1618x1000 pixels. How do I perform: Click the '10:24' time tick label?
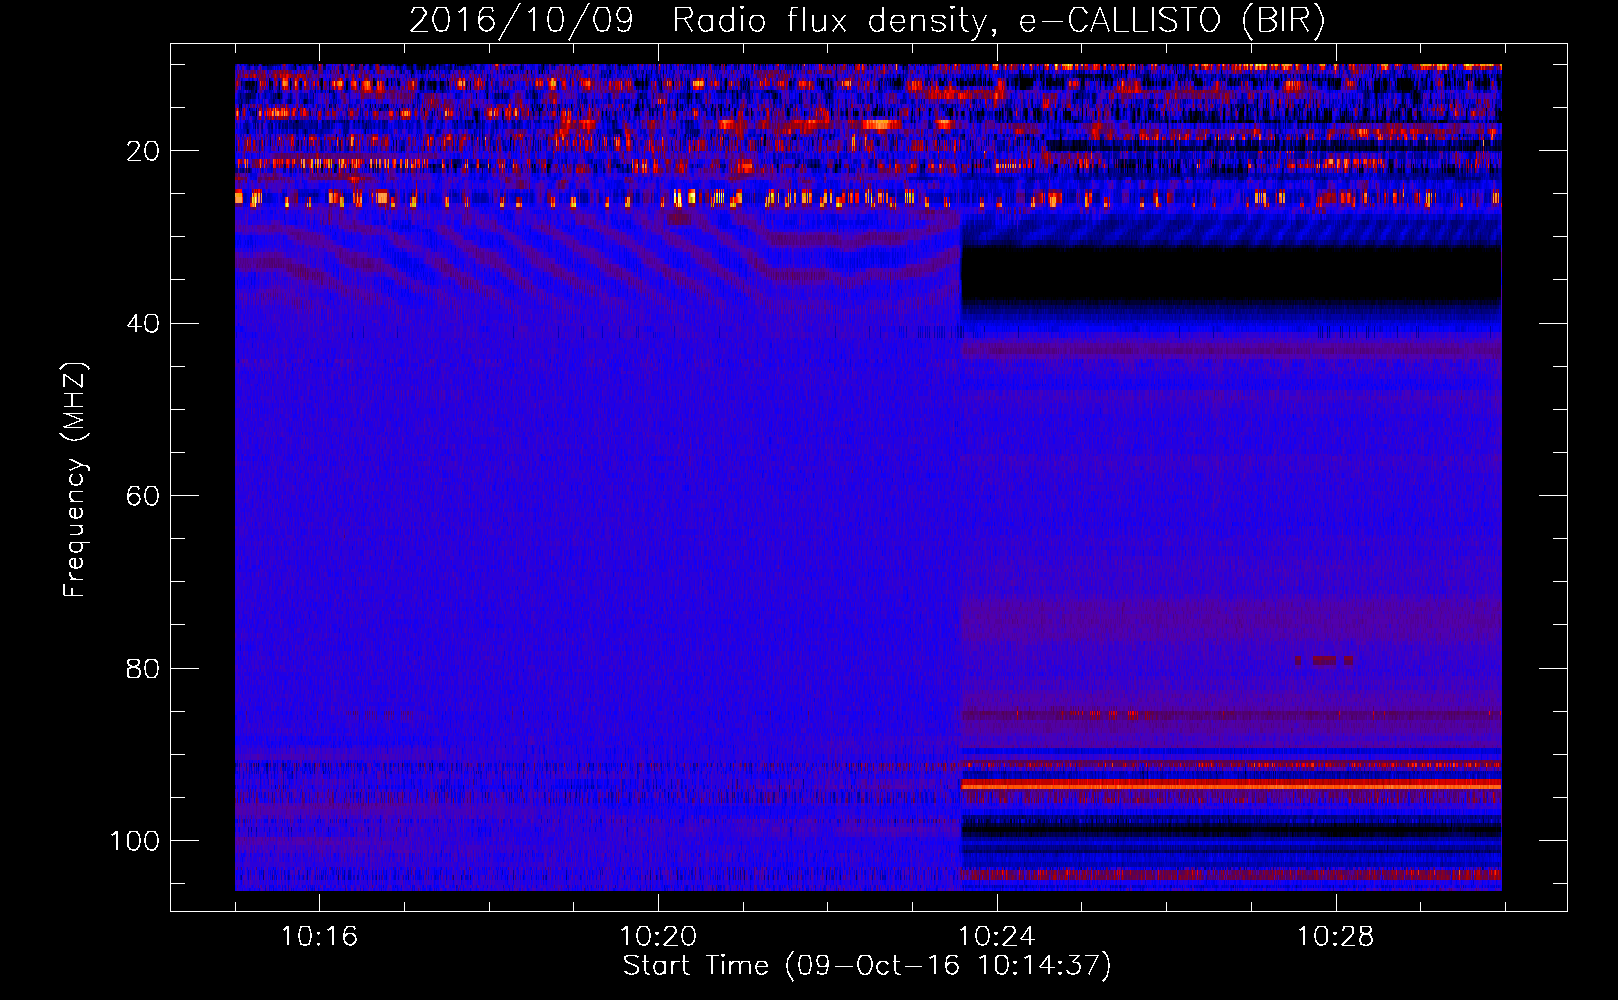coord(997,937)
